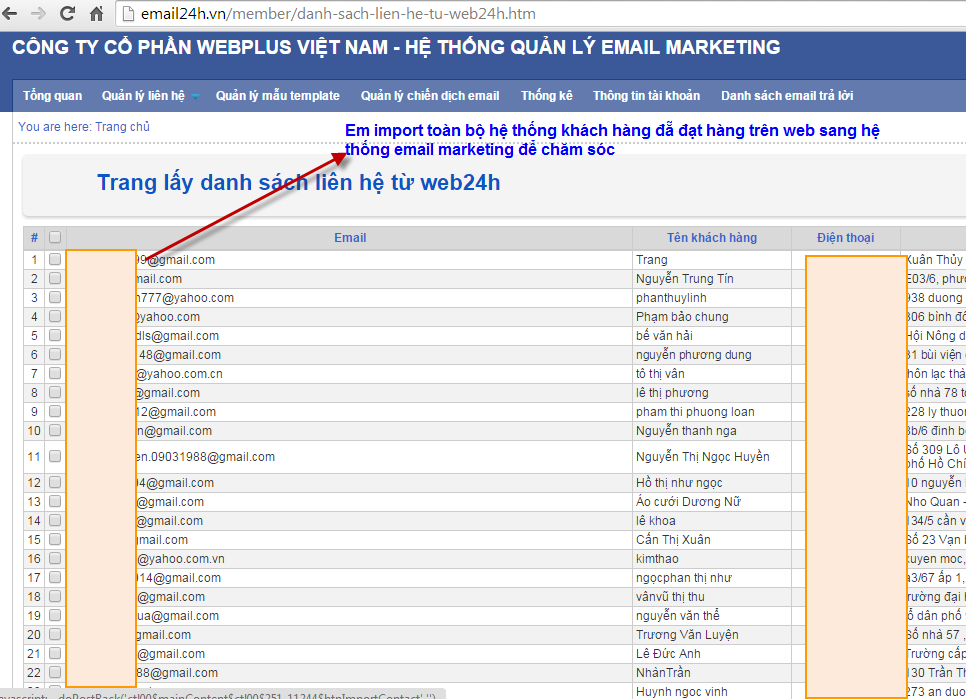Check the checkbox for ngọcphan thị như row
This screenshot has width=966, height=699.
click(x=55, y=578)
